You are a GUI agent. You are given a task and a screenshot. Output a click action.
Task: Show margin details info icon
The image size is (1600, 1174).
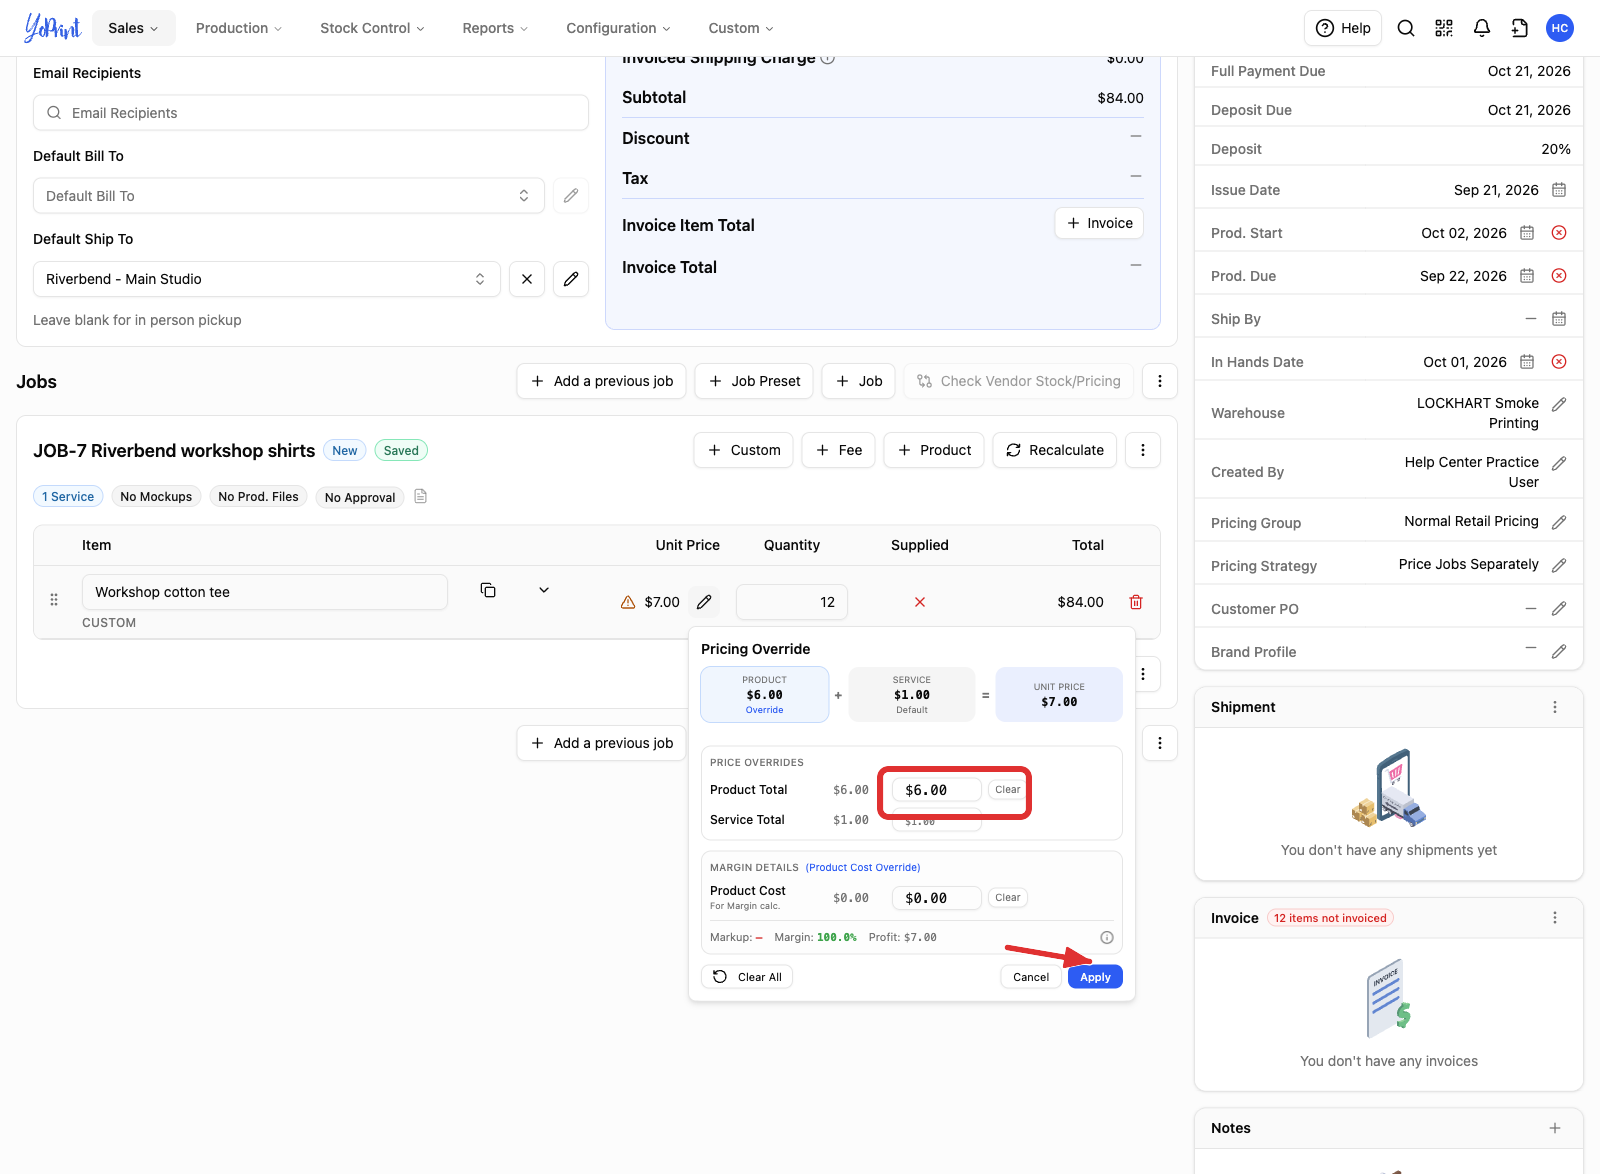point(1107,937)
